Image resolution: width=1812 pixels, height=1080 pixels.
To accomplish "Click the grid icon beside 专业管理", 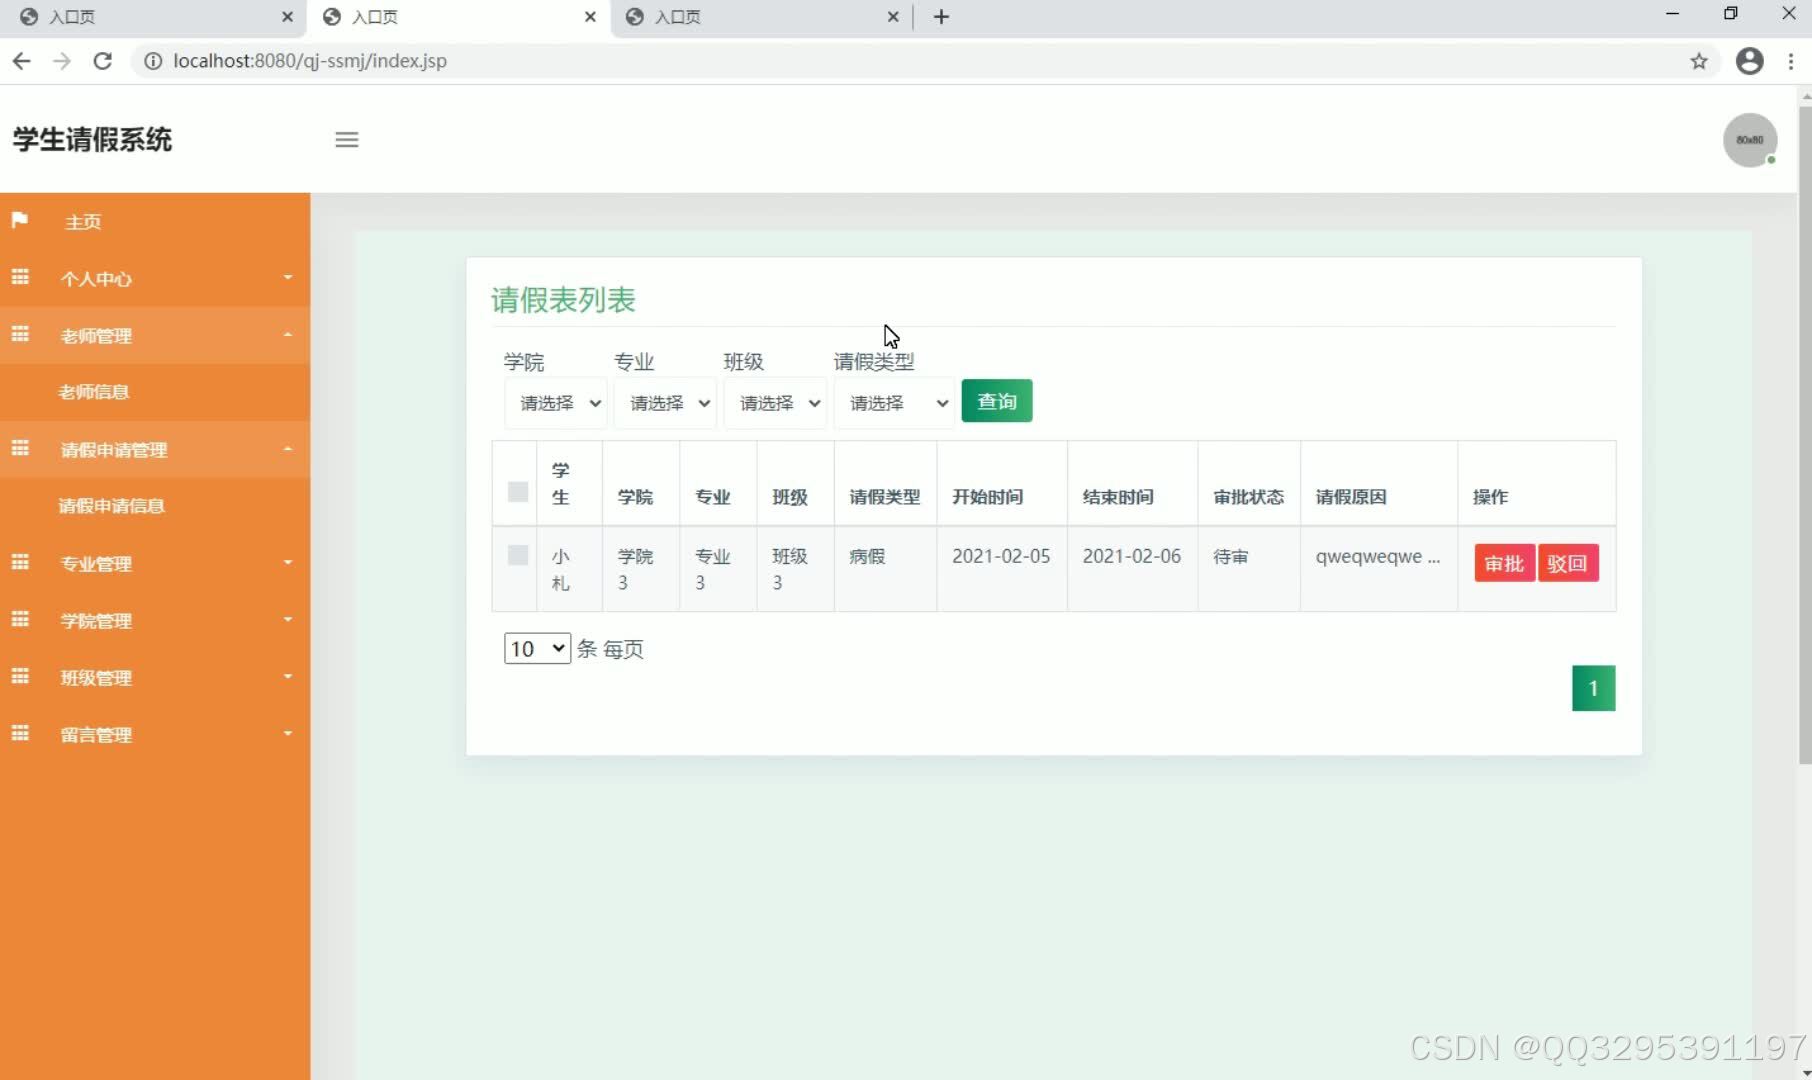I will pos(20,562).
